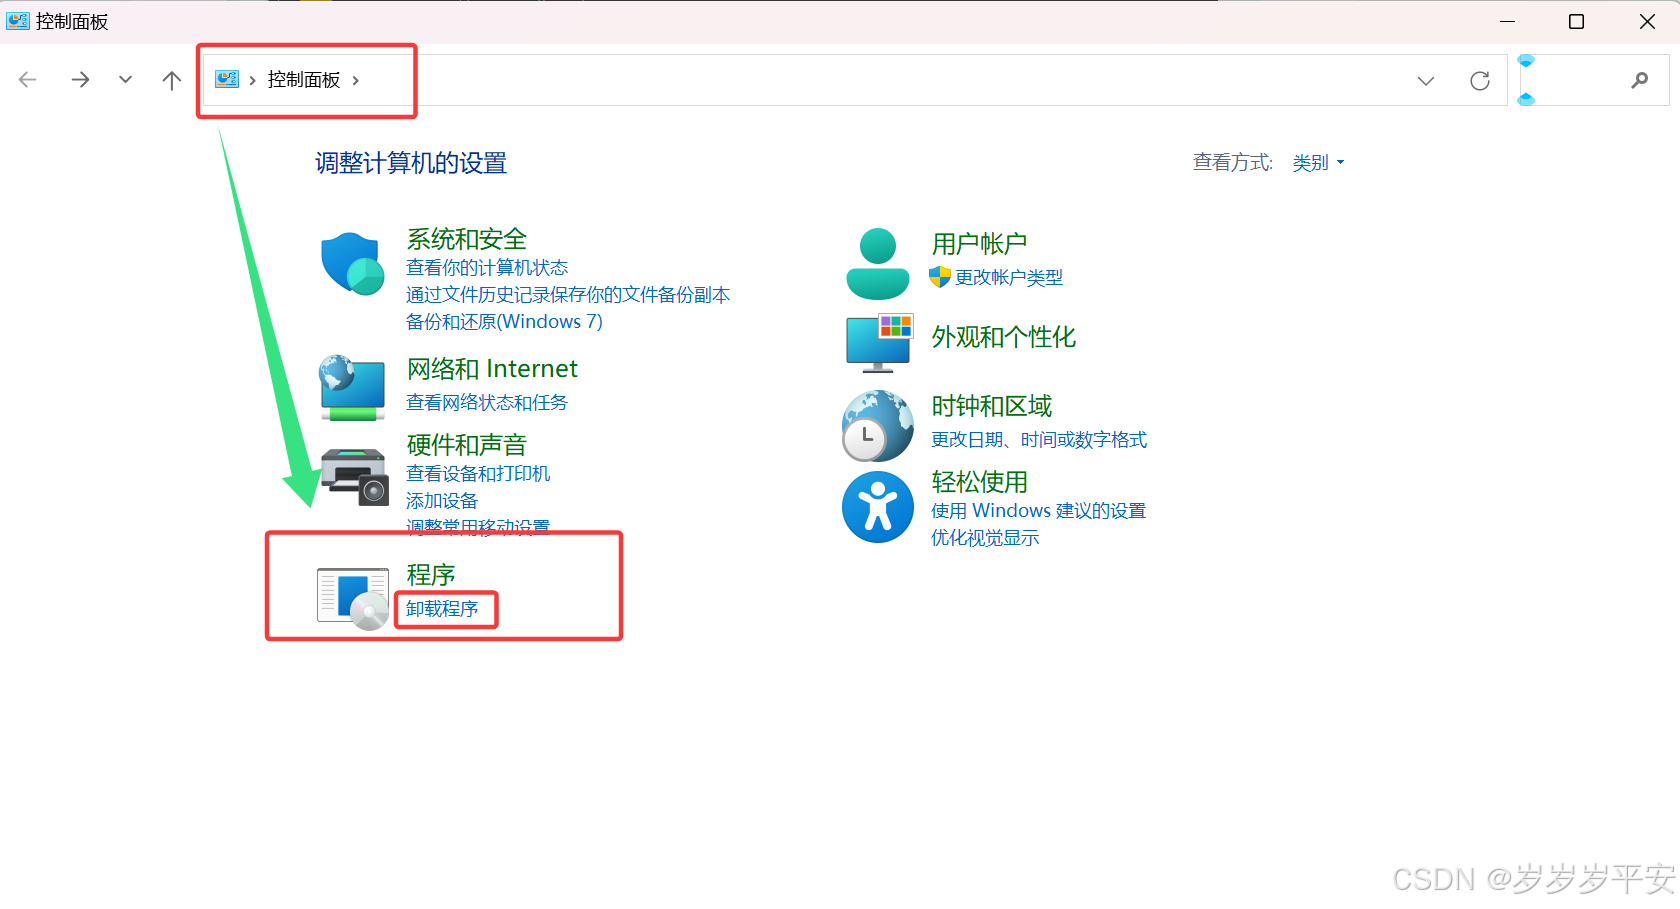Click the 调整计算机的设置 heading

(411, 163)
